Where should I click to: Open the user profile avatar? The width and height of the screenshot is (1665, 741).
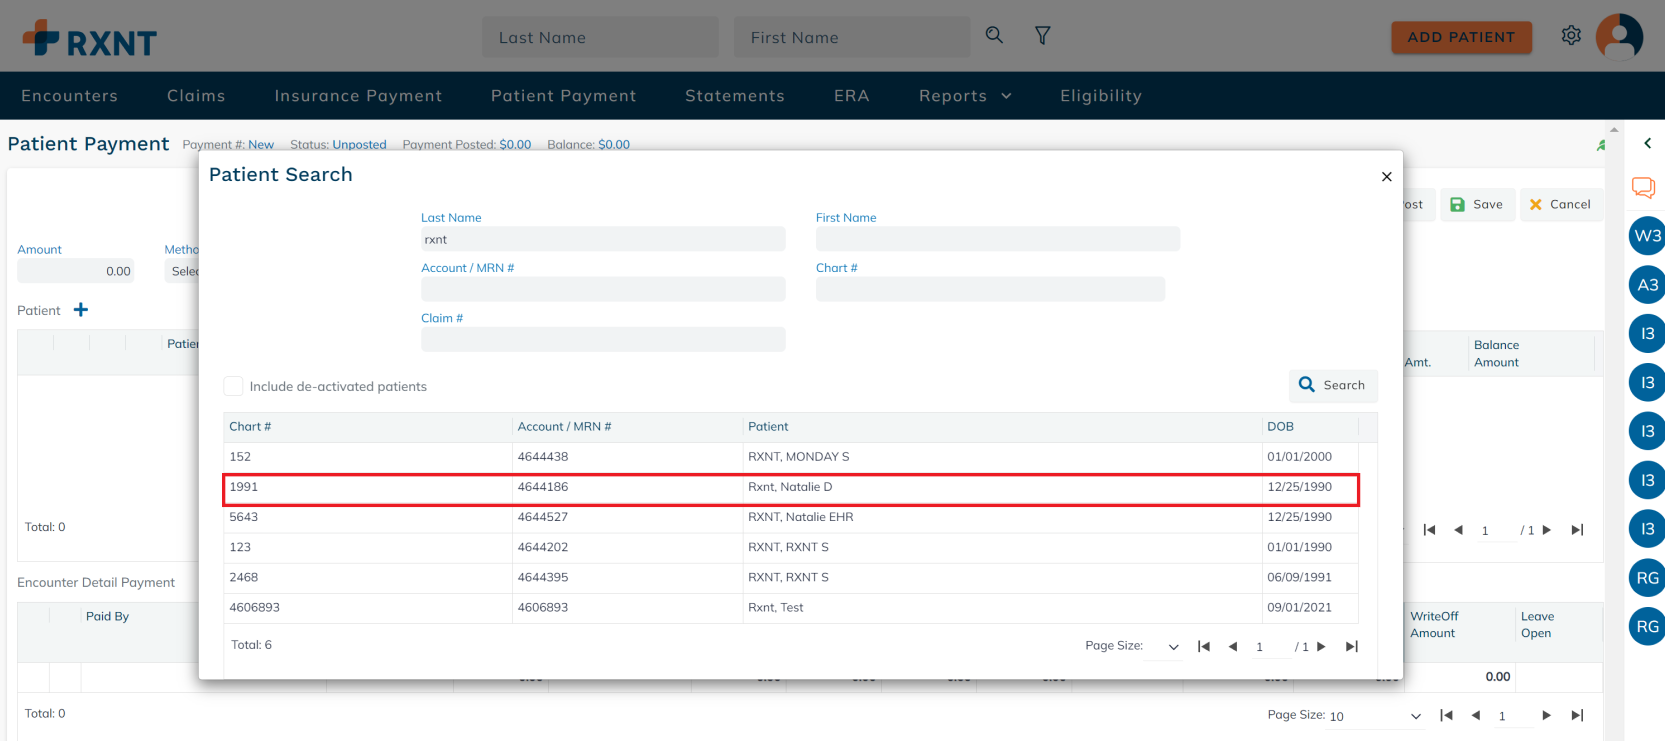click(1619, 37)
